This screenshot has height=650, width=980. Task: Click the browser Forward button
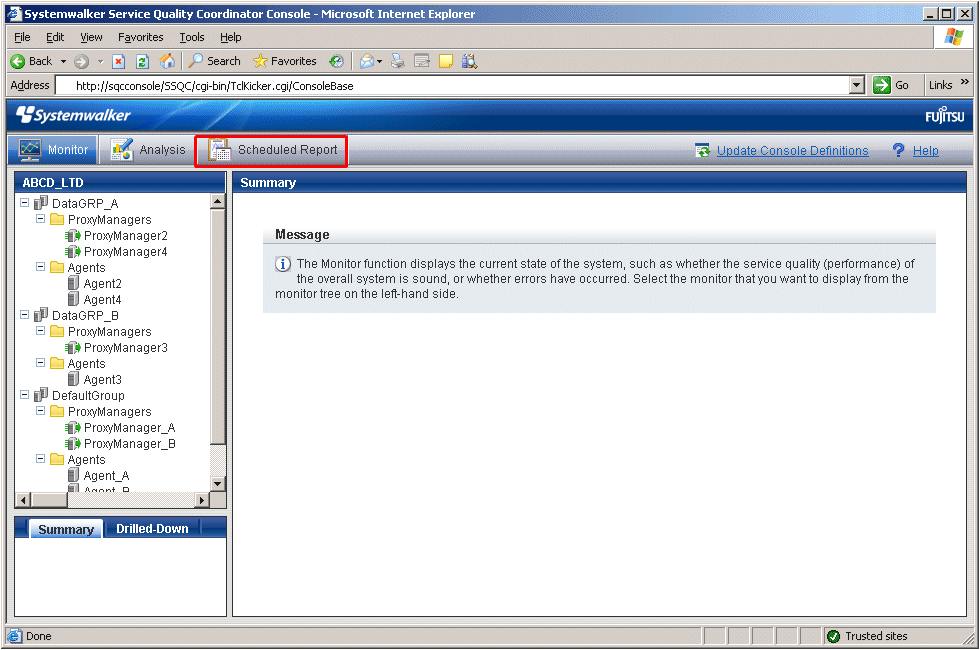tap(81, 61)
